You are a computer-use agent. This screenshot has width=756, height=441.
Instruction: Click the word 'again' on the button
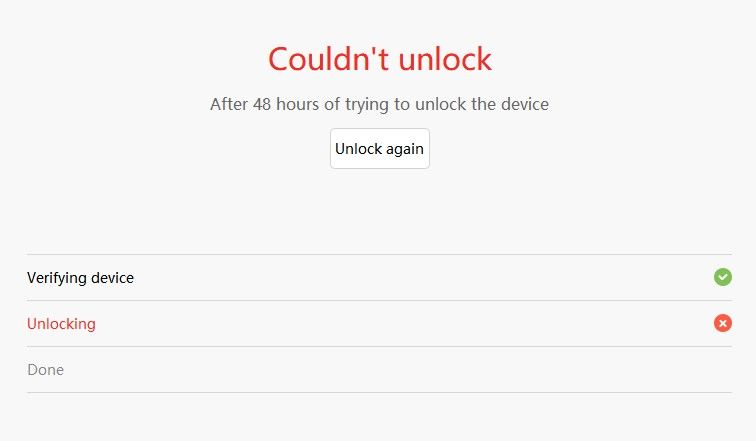click(x=405, y=149)
